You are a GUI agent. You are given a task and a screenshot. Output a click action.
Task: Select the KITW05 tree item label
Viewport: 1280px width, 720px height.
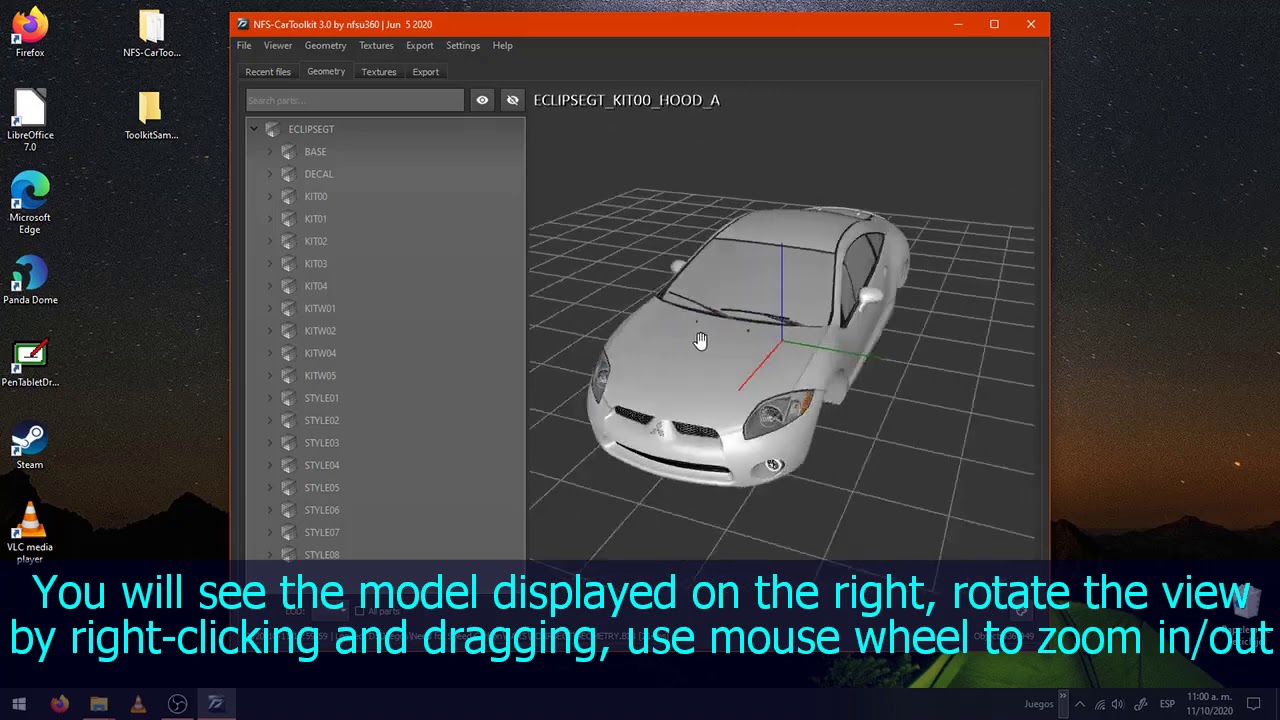click(x=320, y=376)
